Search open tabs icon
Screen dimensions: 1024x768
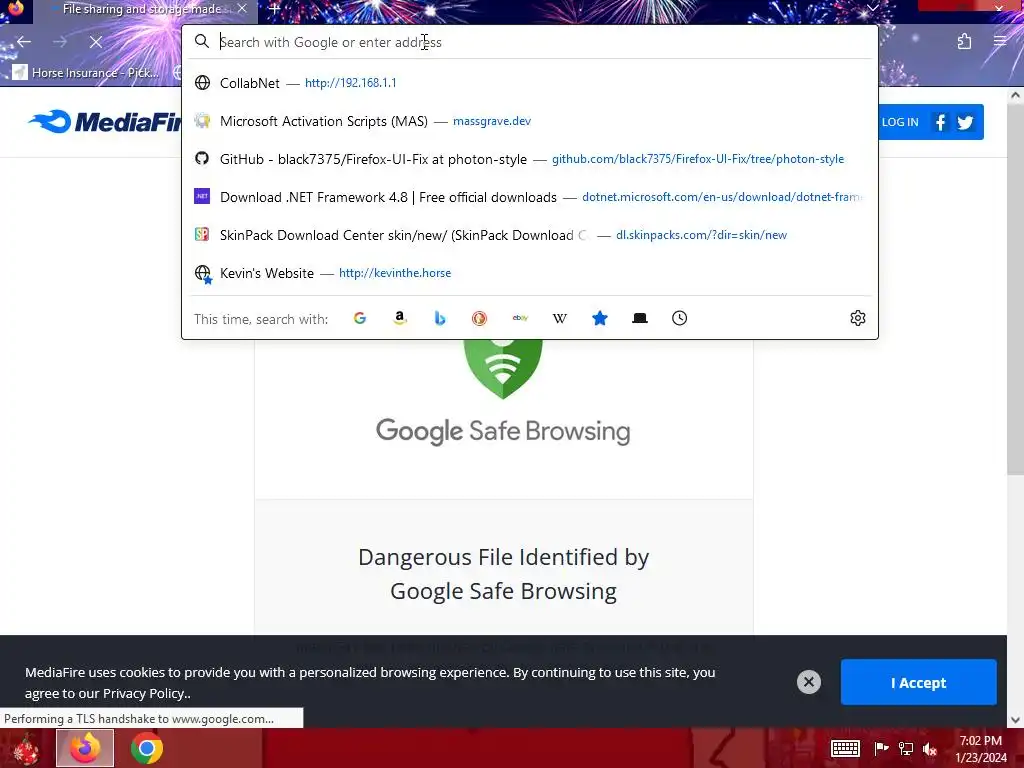[640, 318]
